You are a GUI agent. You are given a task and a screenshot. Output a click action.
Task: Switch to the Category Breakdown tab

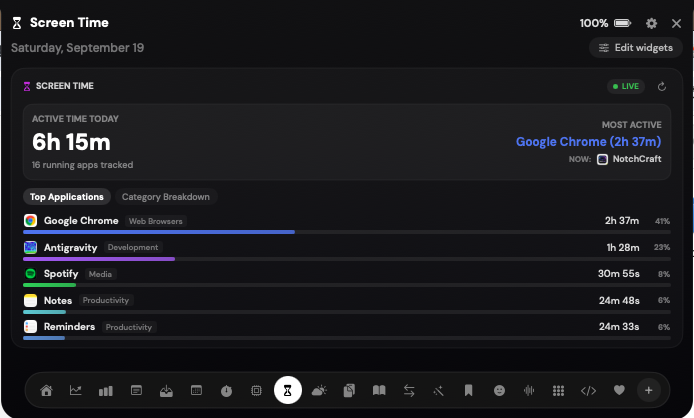pyautogui.click(x=166, y=197)
